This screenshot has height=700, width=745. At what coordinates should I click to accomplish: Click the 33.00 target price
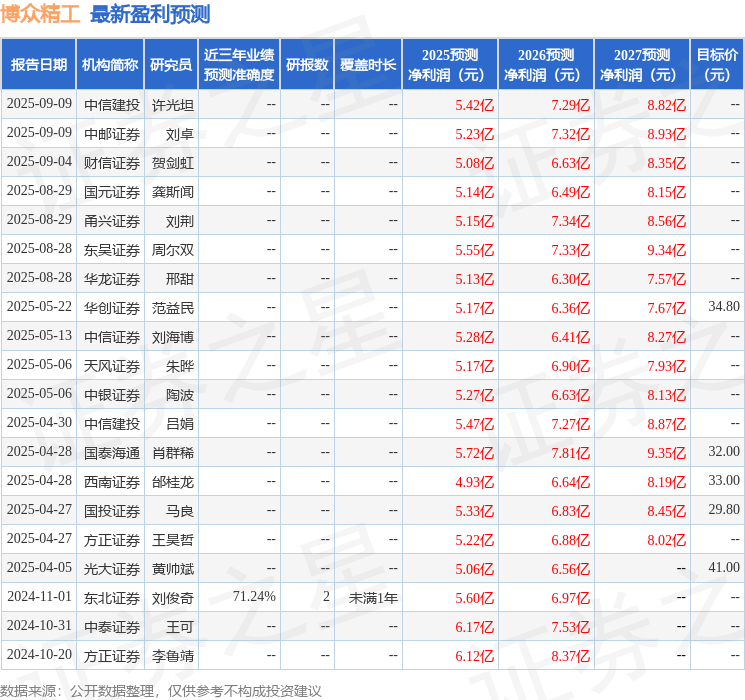(724, 480)
